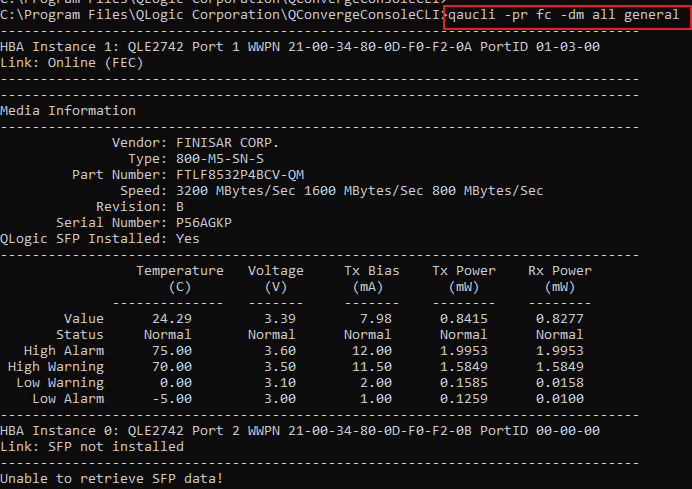692x489 pixels.
Task: Click High Warning temperature '70.00'
Action: 172,367
